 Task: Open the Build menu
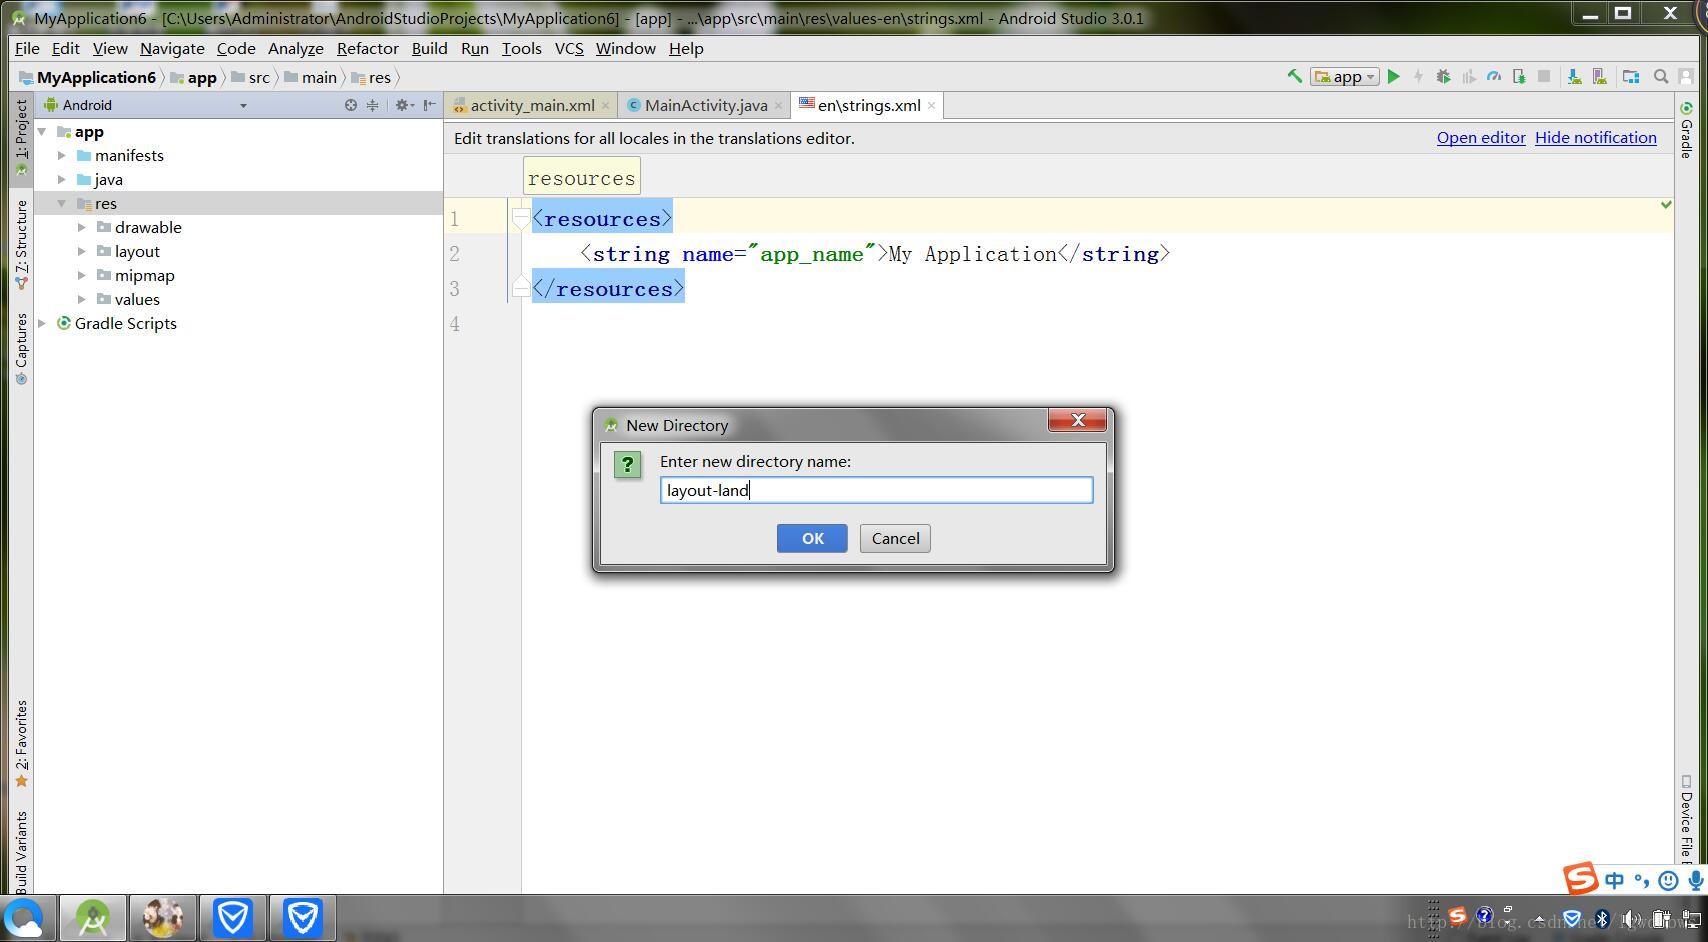point(429,48)
